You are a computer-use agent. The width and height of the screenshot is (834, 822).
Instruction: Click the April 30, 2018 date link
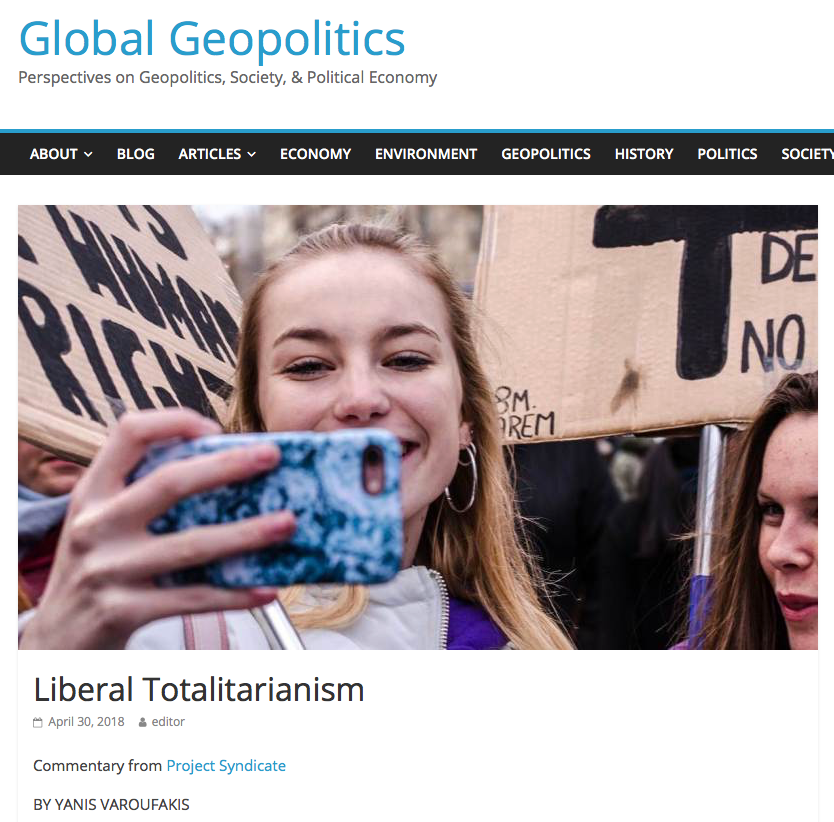pyautogui.click(x=86, y=722)
